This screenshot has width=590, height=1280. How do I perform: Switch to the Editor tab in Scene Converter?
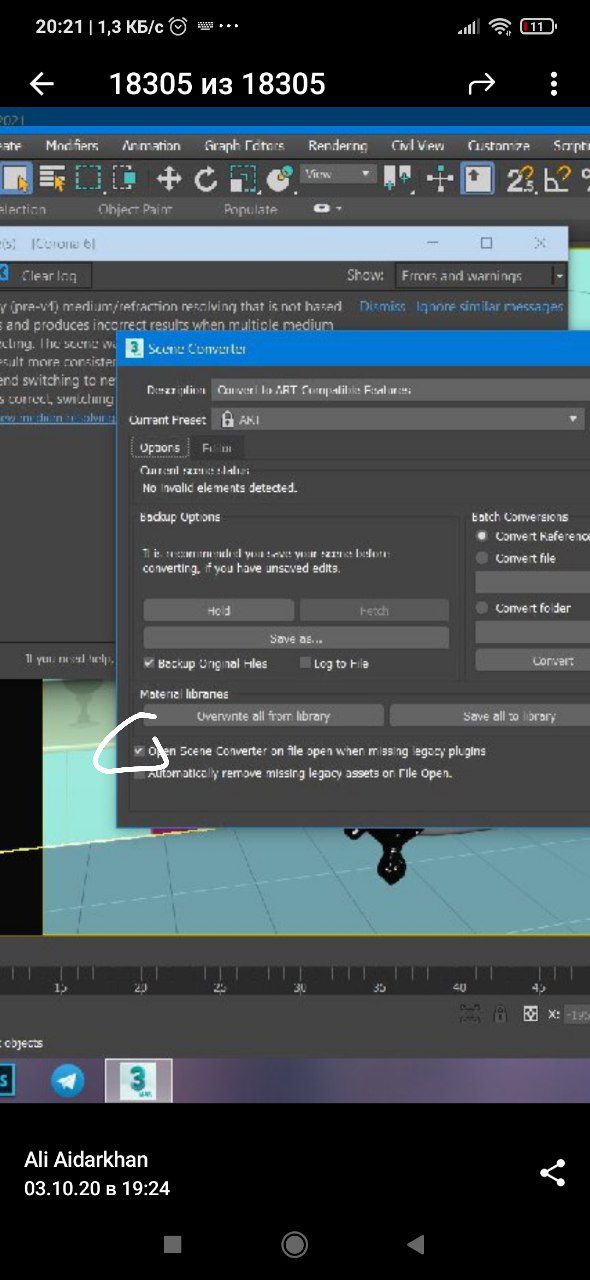pyautogui.click(x=216, y=448)
